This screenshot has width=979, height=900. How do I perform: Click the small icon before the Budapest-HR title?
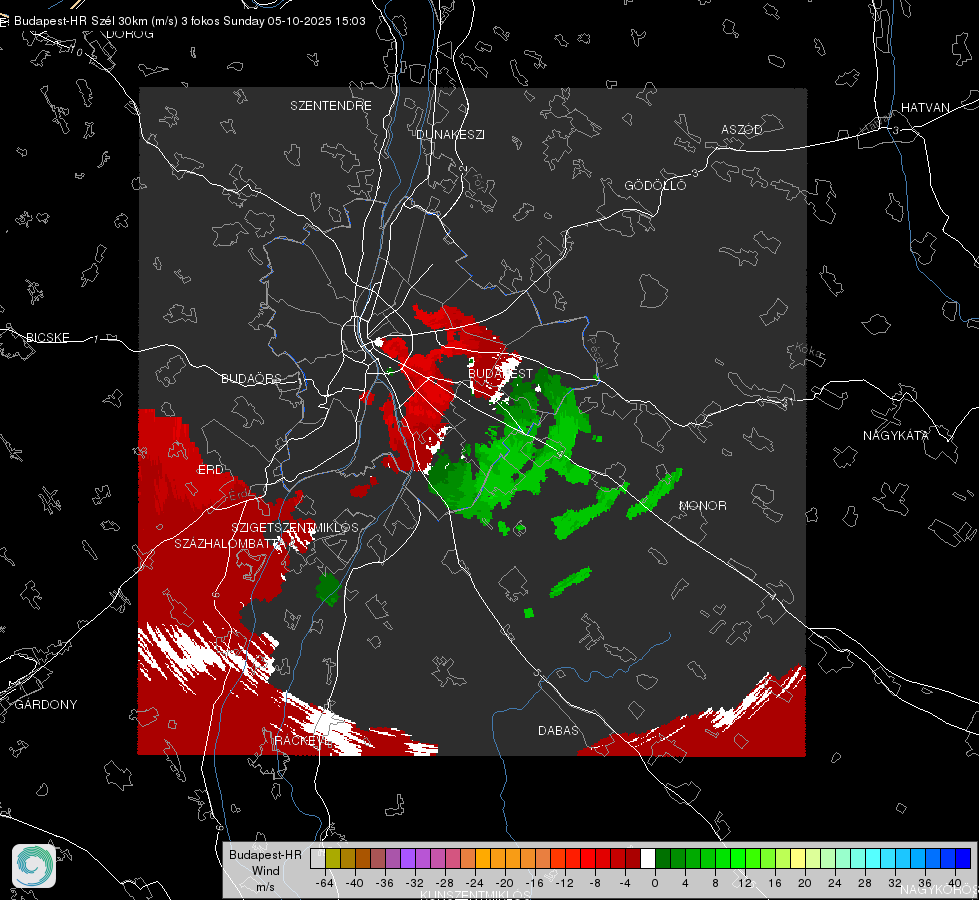pos(4,21)
